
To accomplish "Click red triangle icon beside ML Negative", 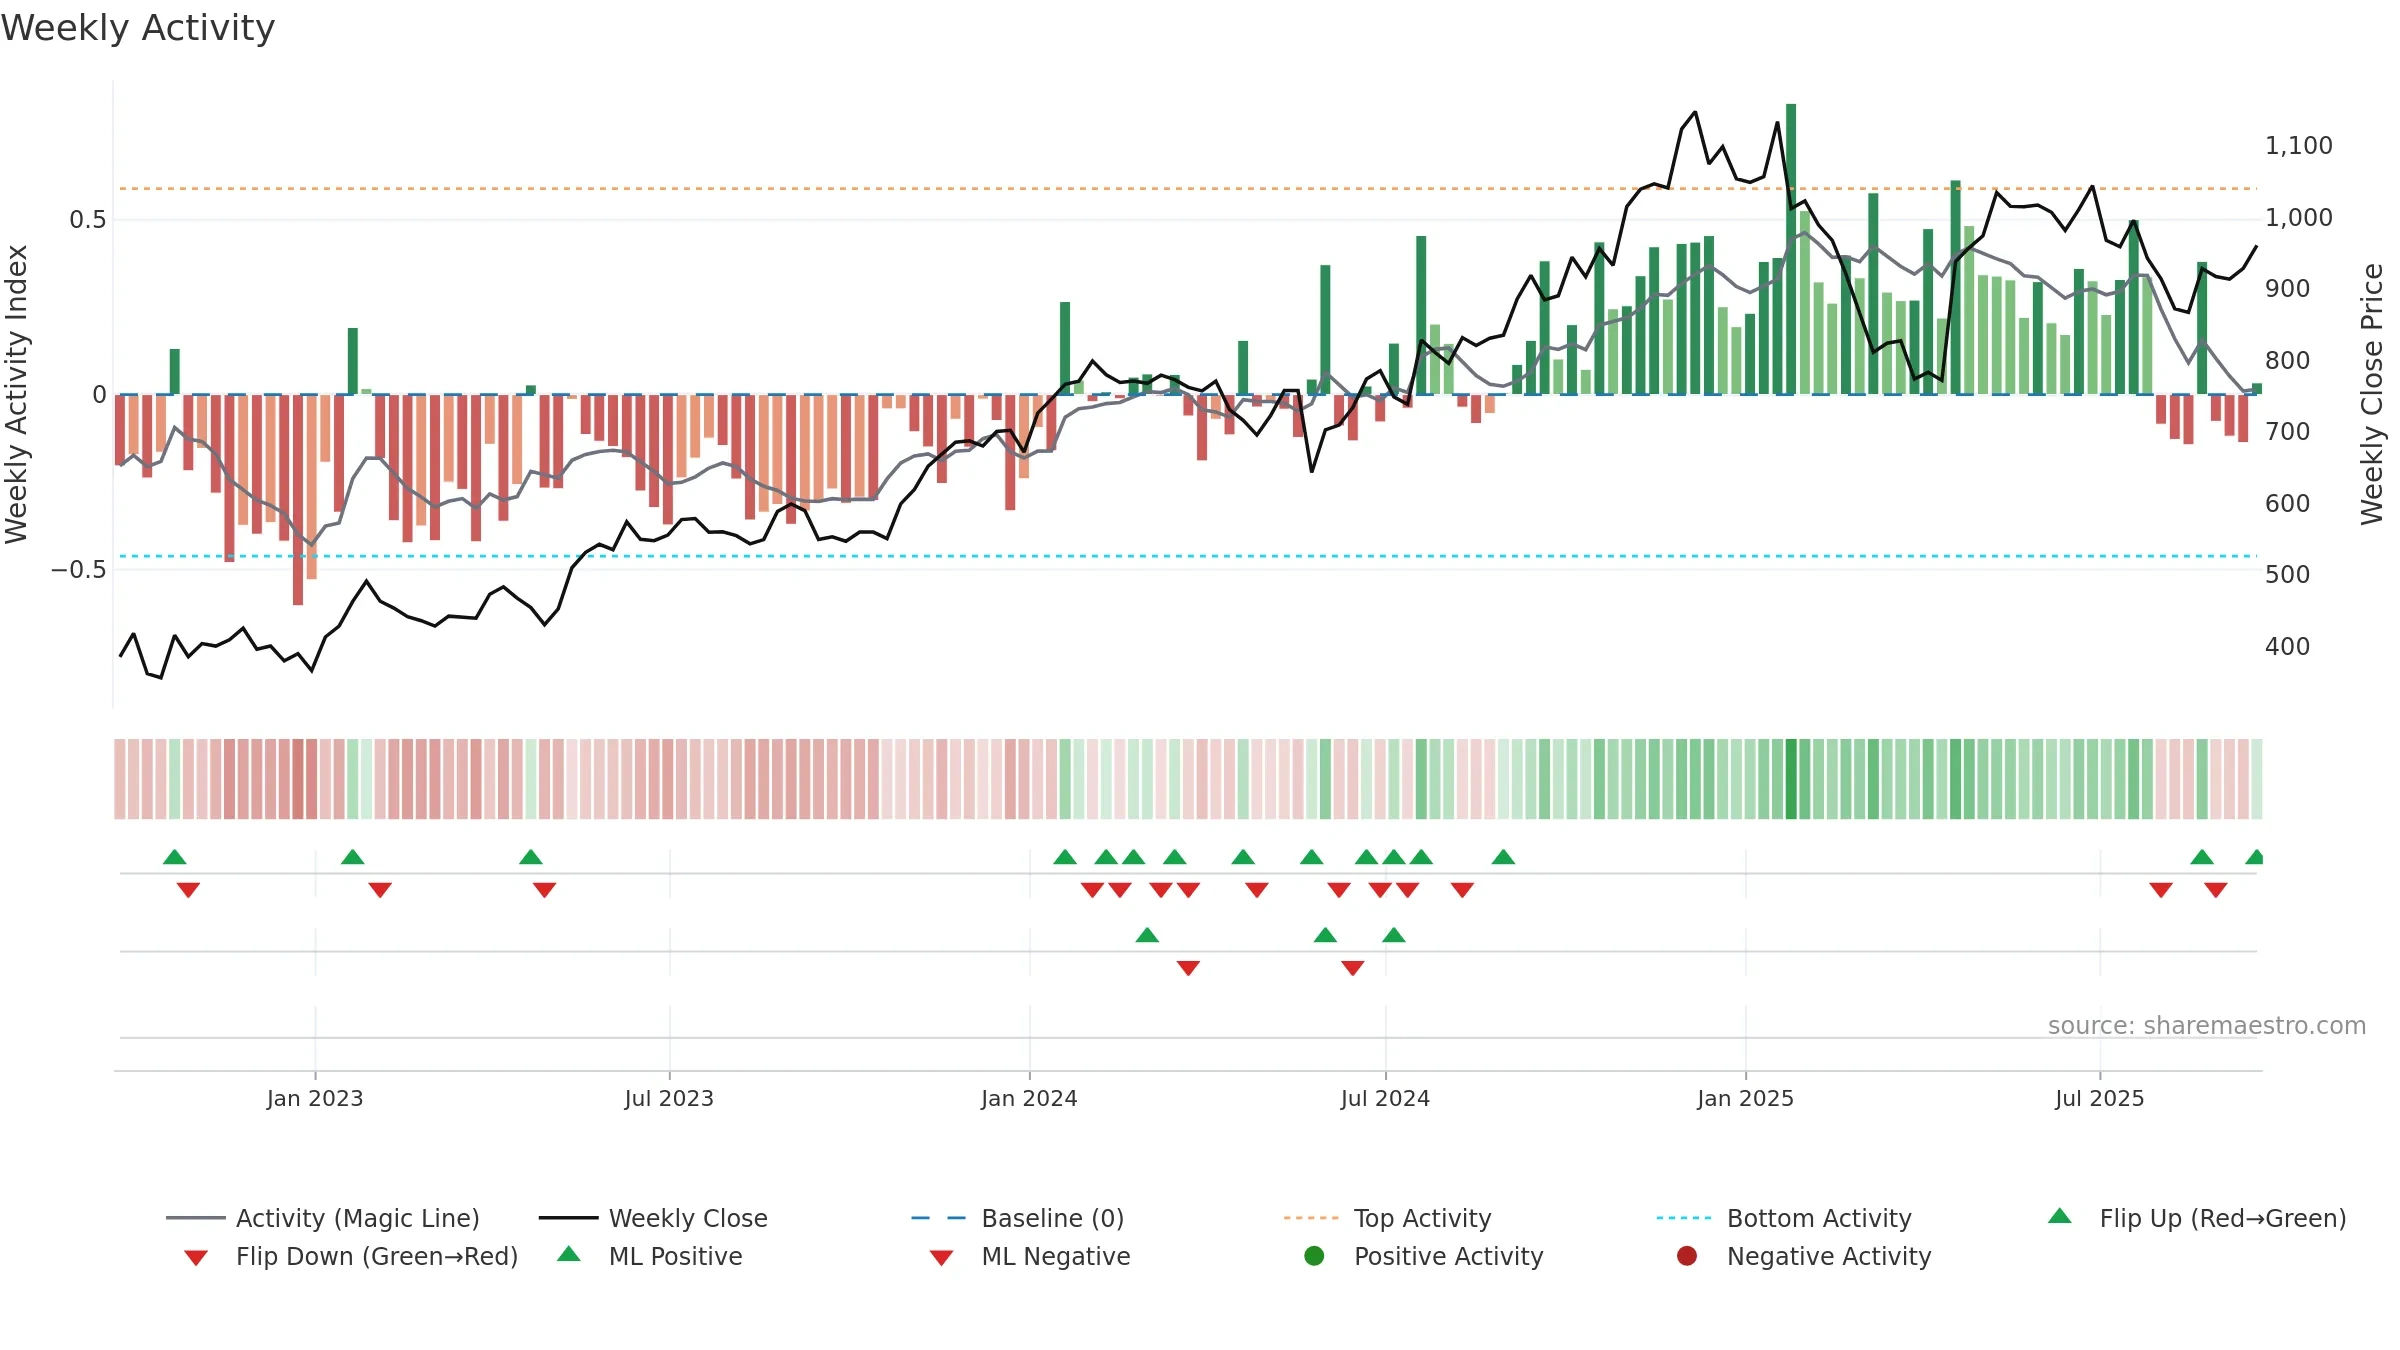I will [x=941, y=1258].
